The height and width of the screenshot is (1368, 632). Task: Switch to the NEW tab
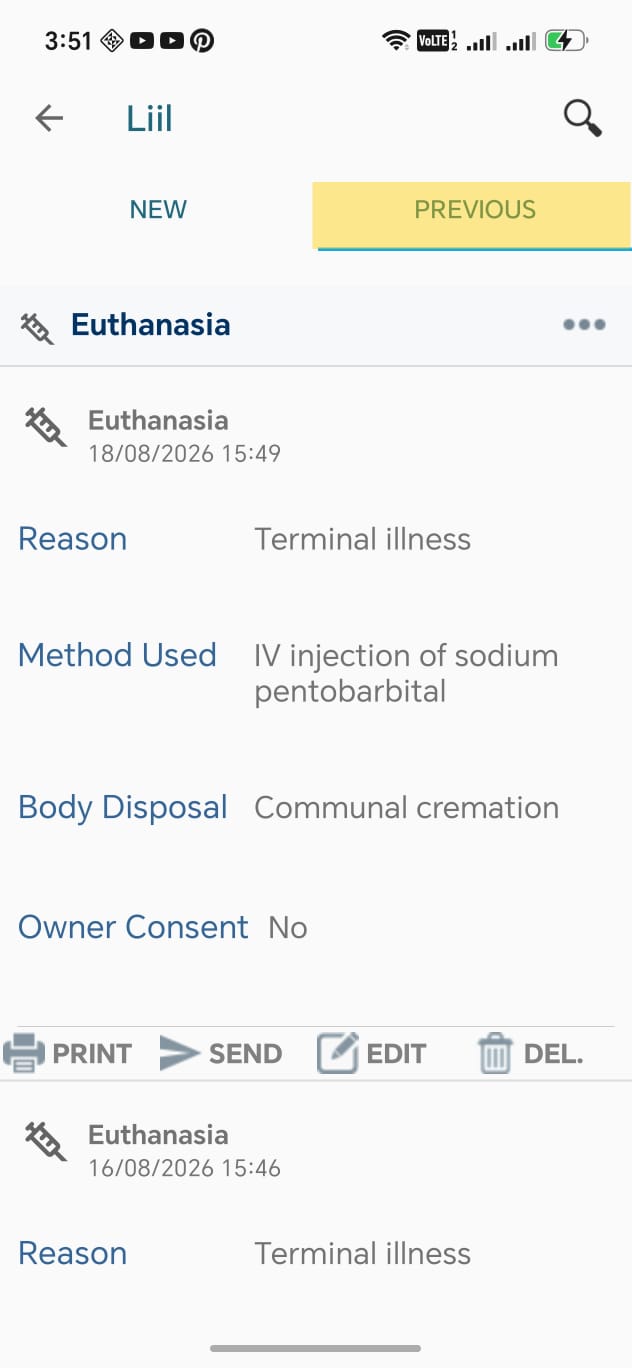[158, 210]
